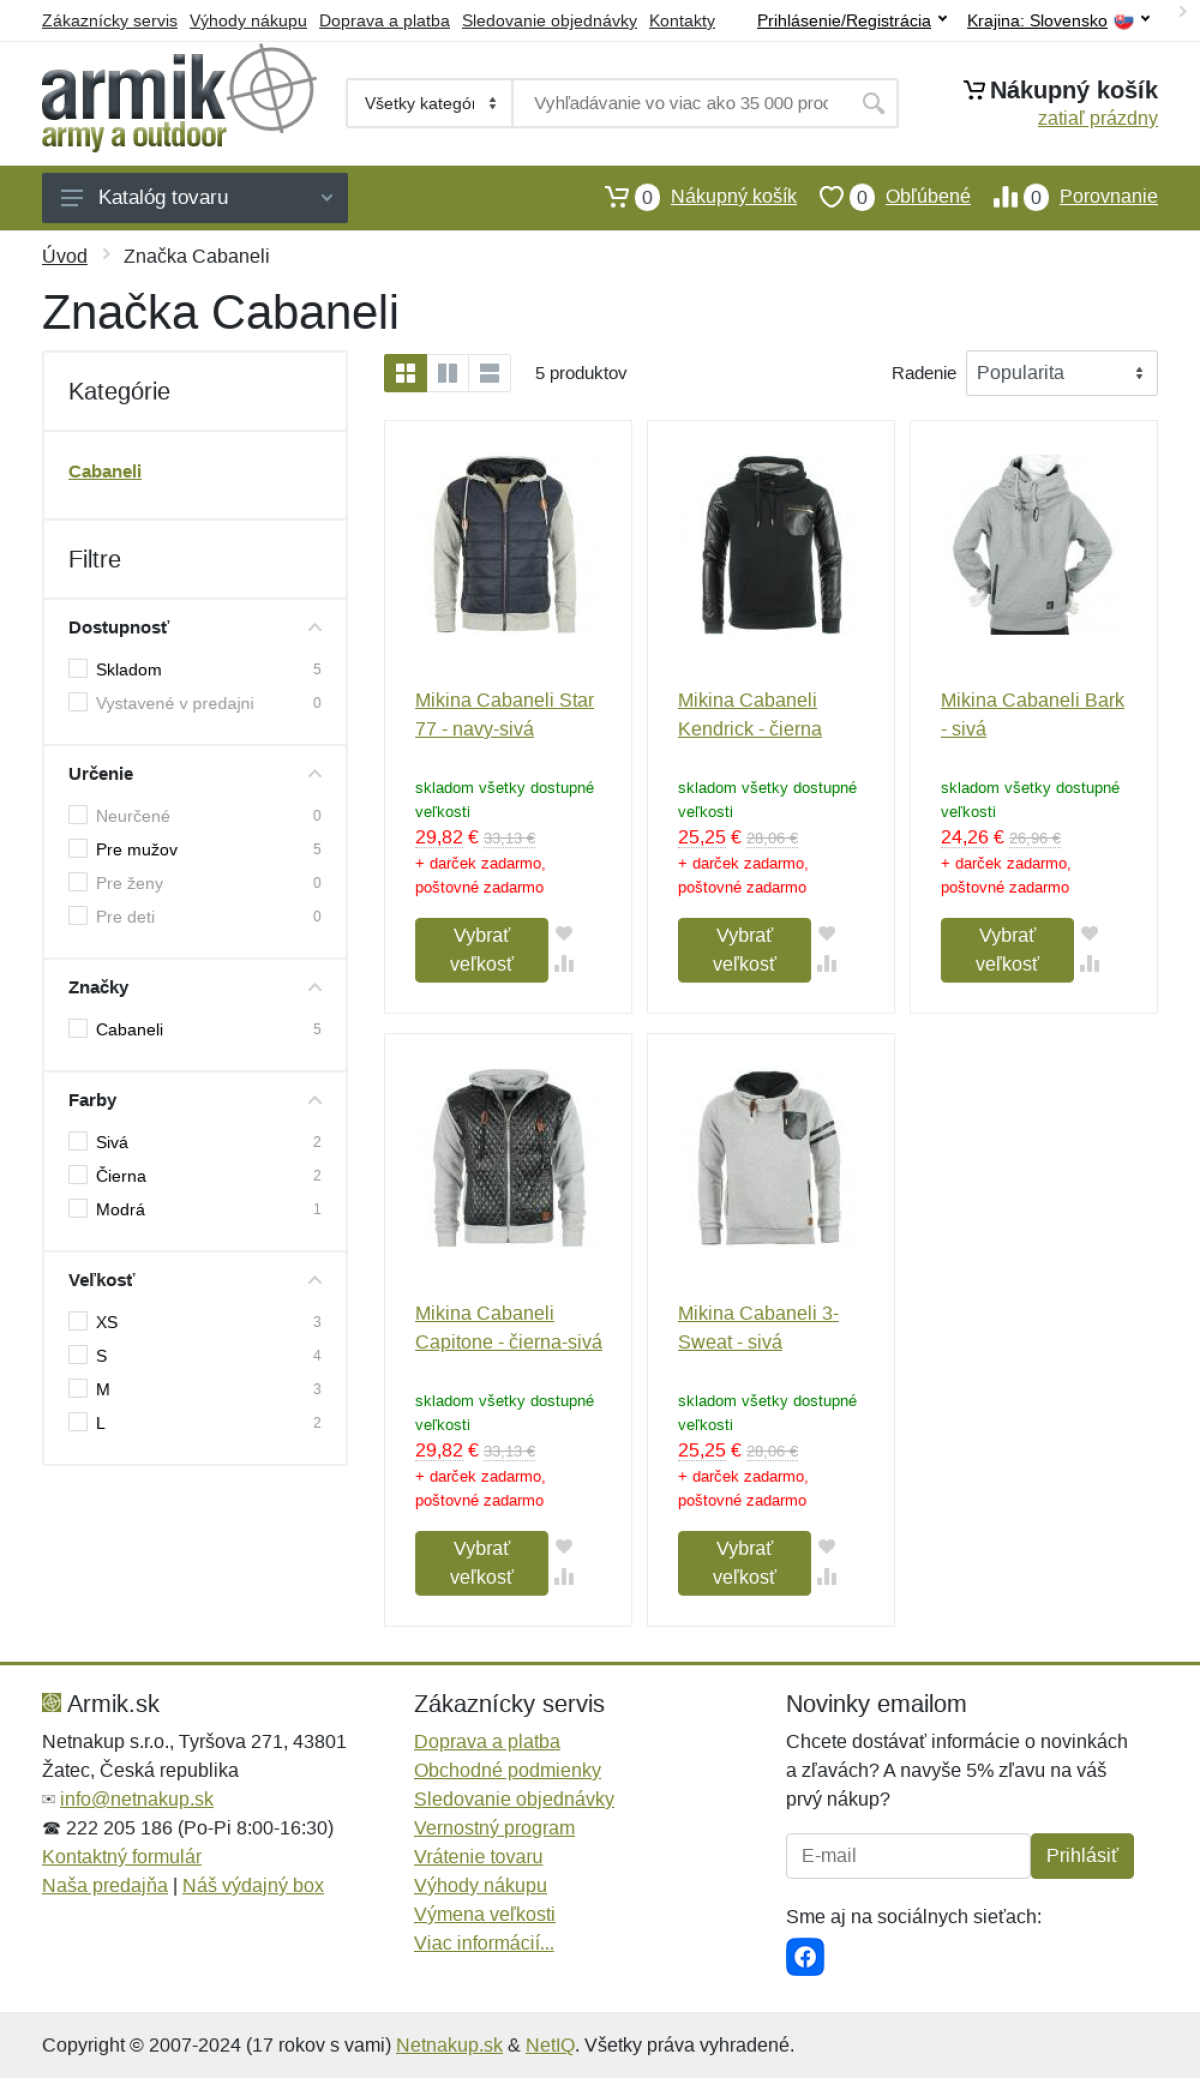Collapse the Farby filter section

pos(315,1100)
